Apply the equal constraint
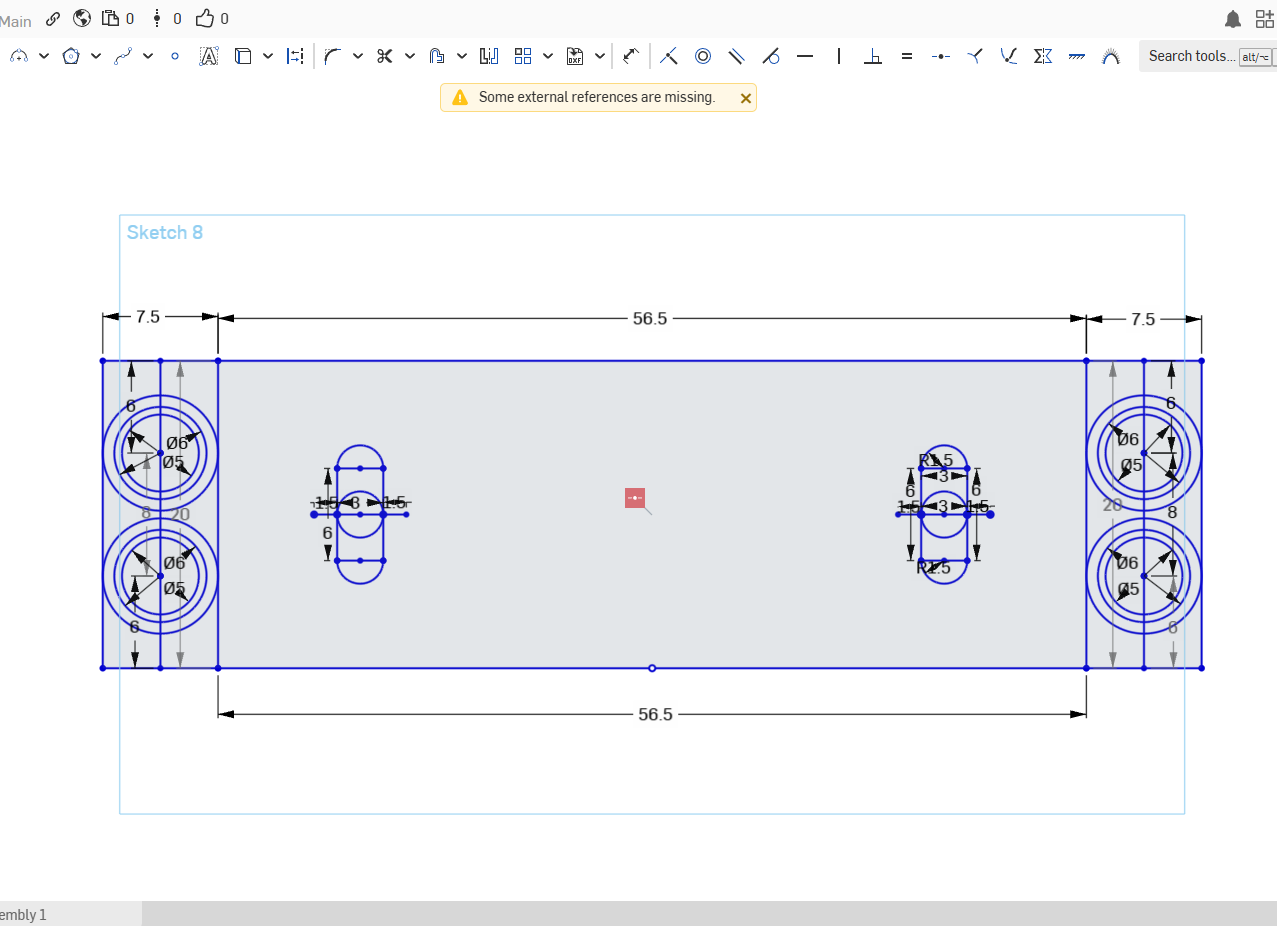The width and height of the screenshot is (1277, 926). 907,56
